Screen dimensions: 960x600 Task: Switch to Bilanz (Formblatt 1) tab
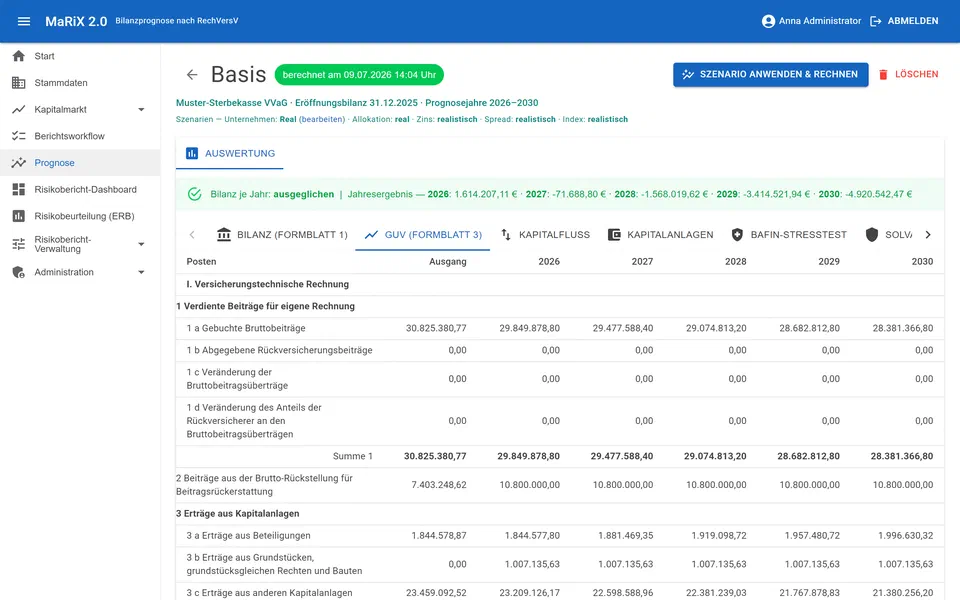pyautogui.click(x=282, y=234)
